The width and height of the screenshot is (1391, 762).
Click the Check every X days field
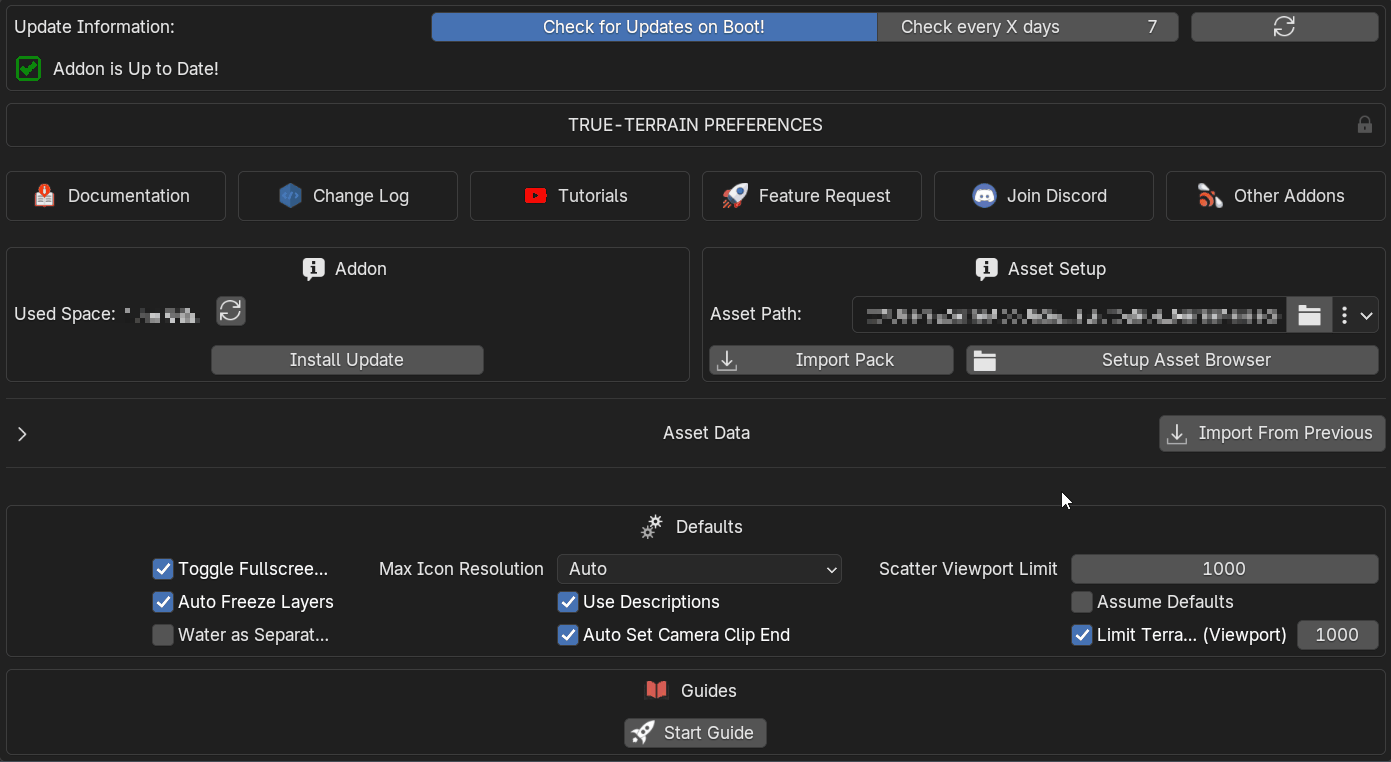point(1027,27)
